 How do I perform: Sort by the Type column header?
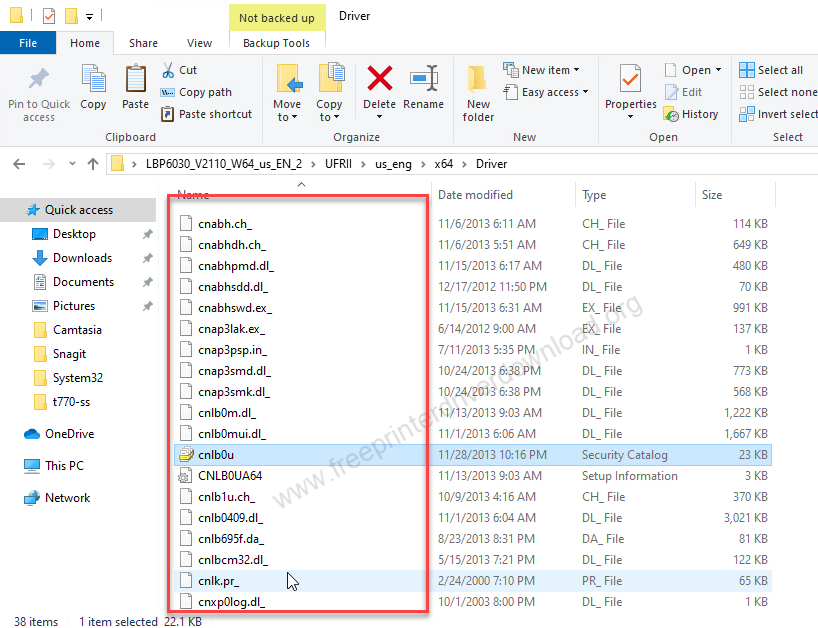click(x=594, y=195)
